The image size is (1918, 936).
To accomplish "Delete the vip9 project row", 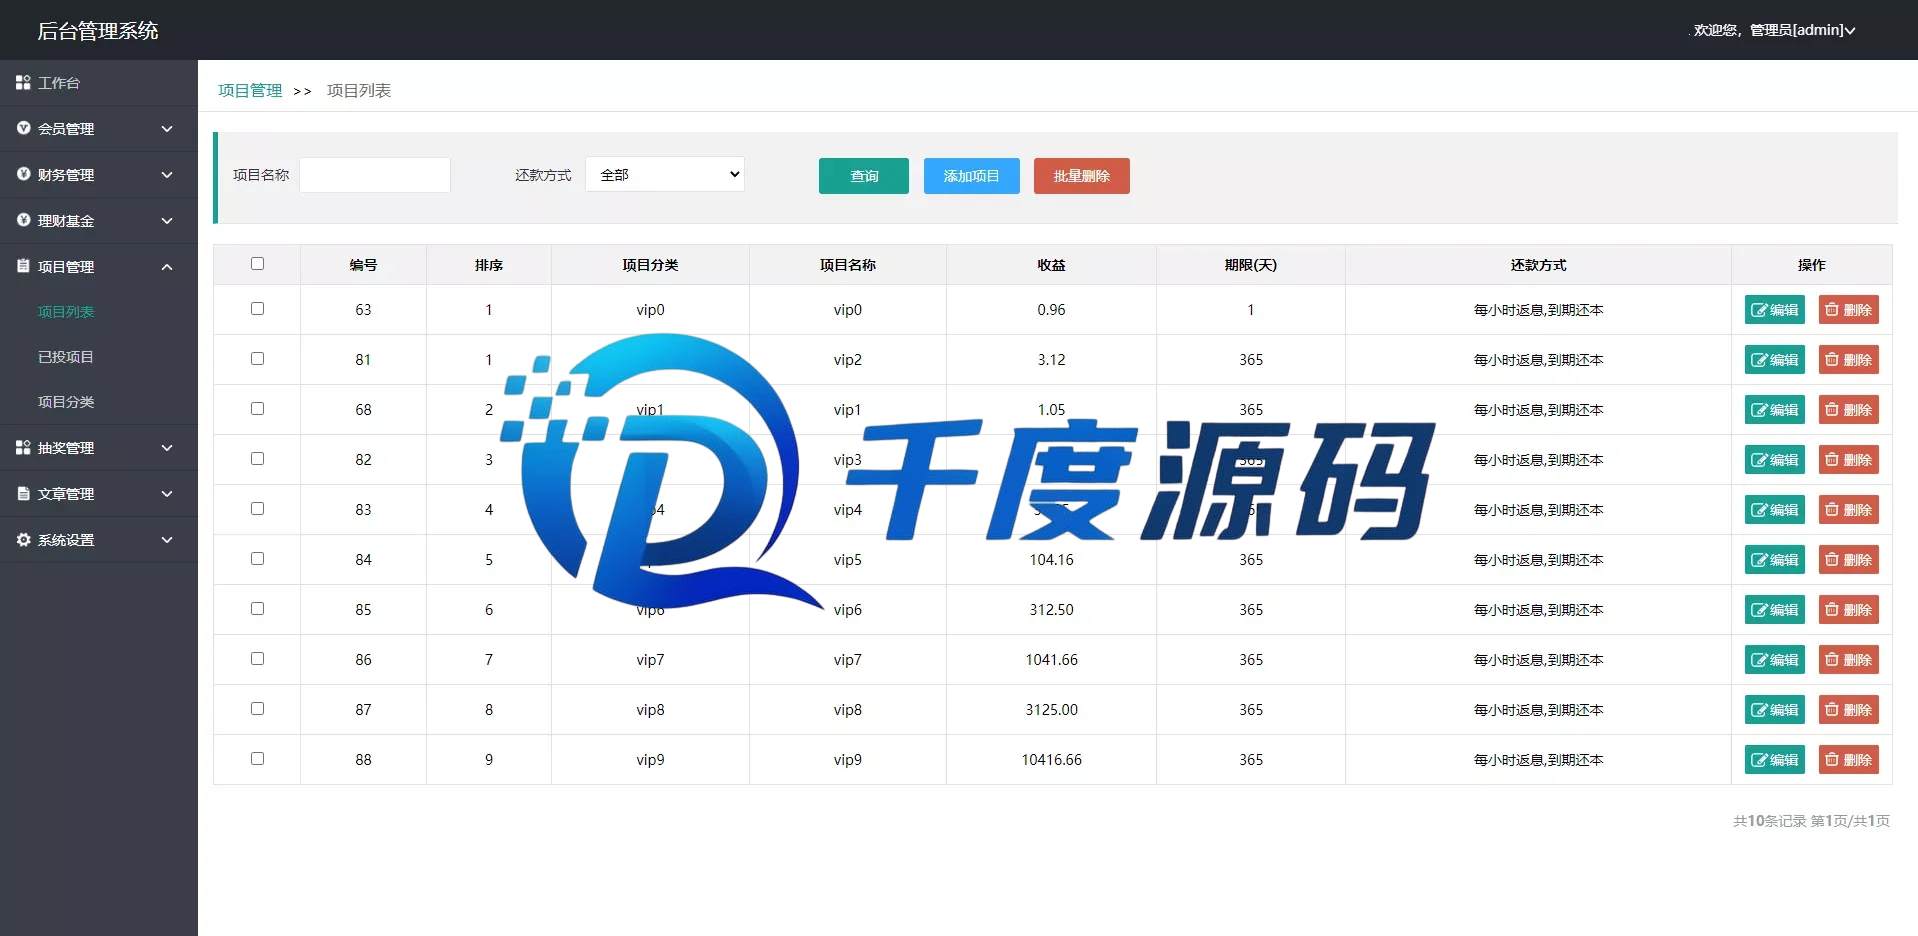I will coord(1849,760).
